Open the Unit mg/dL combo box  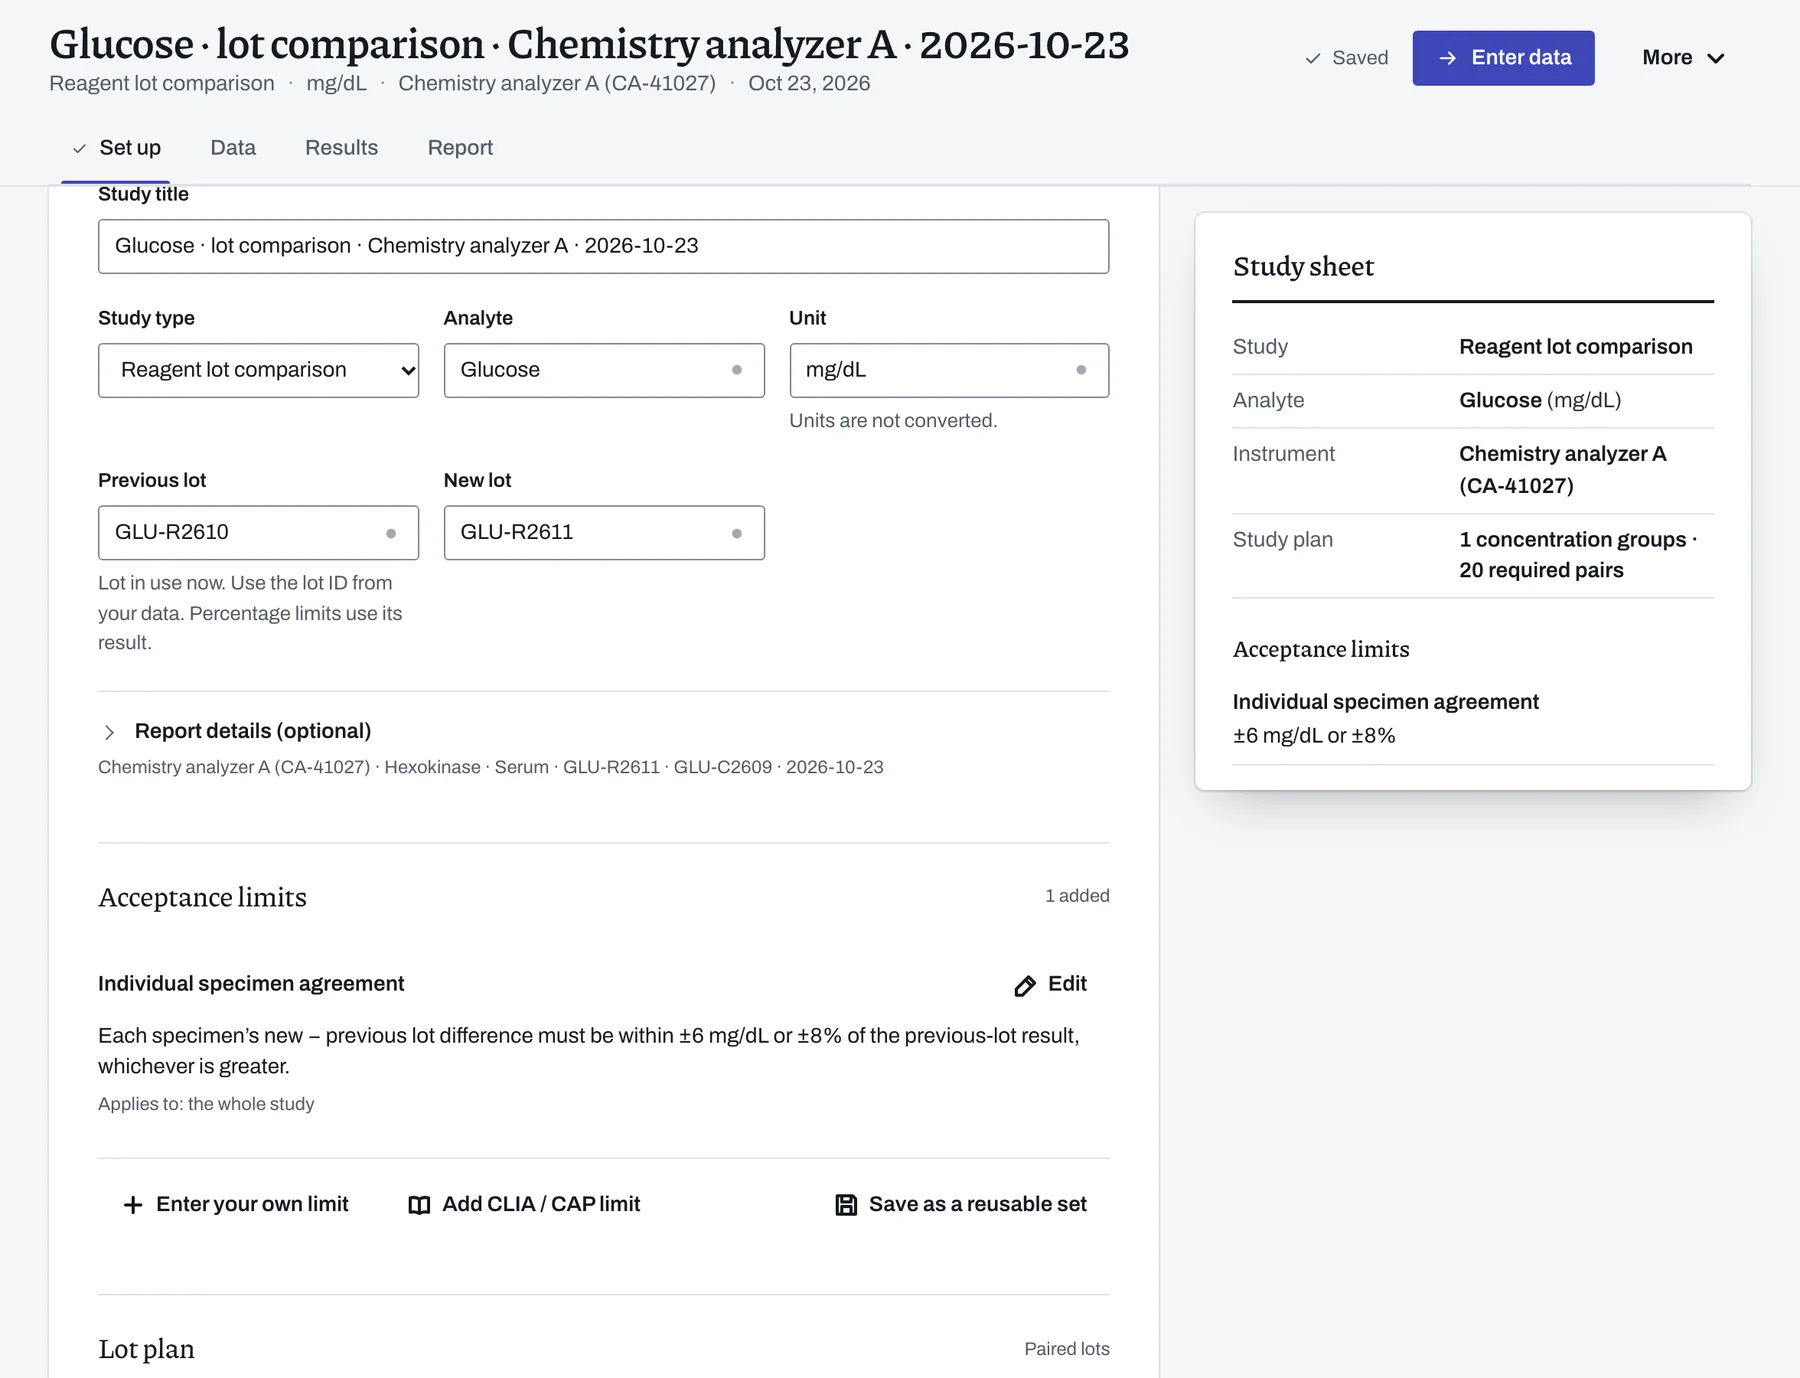click(949, 370)
